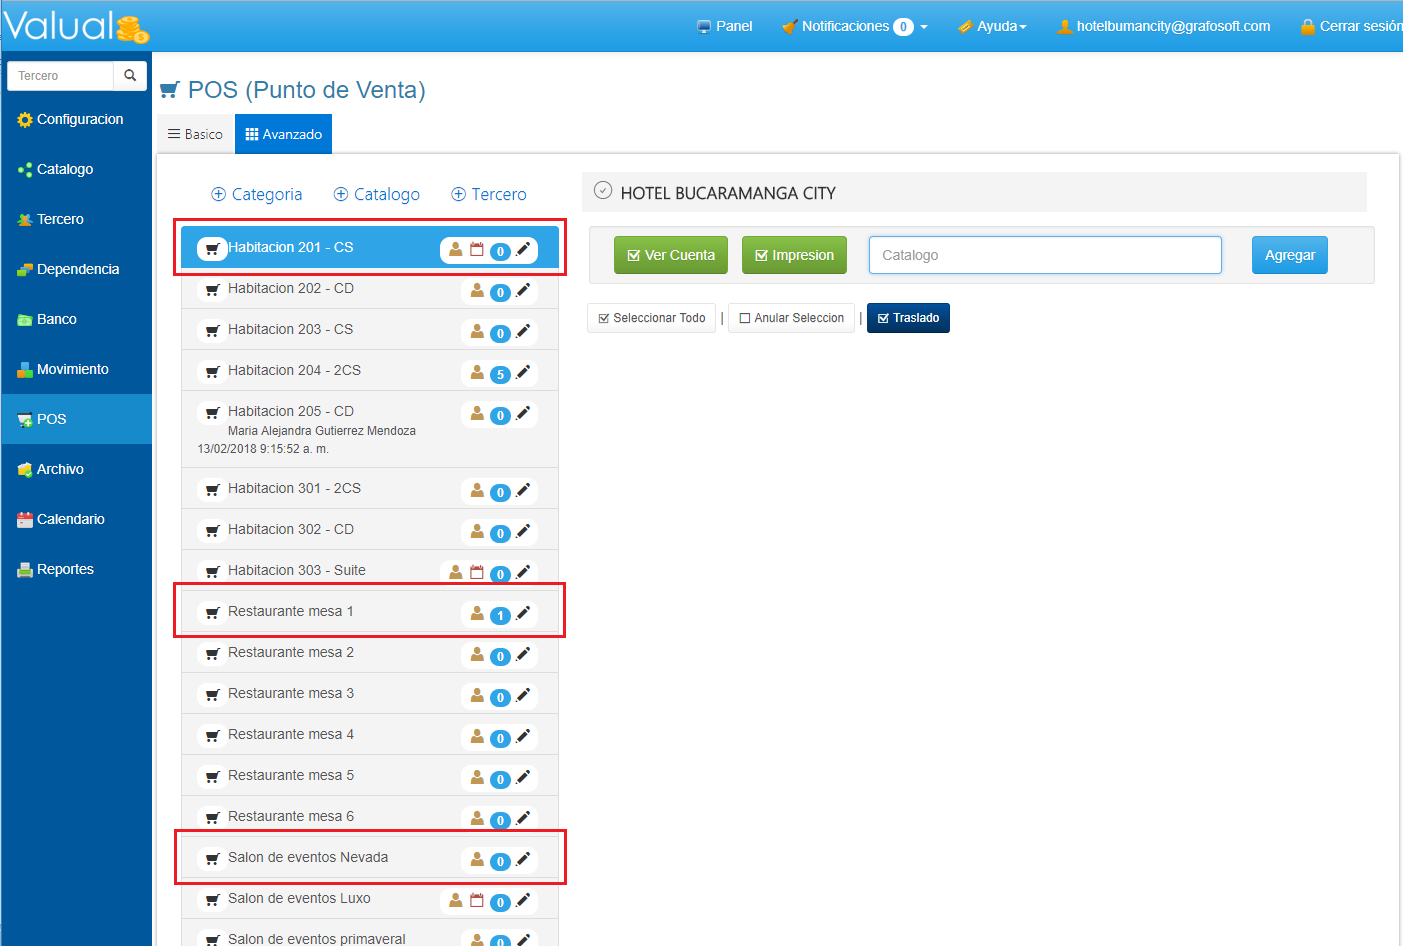The width and height of the screenshot is (1412, 946).
Task: Click the calendar icon on Habitacion 303 - Suite
Action: [x=477, y=573]
